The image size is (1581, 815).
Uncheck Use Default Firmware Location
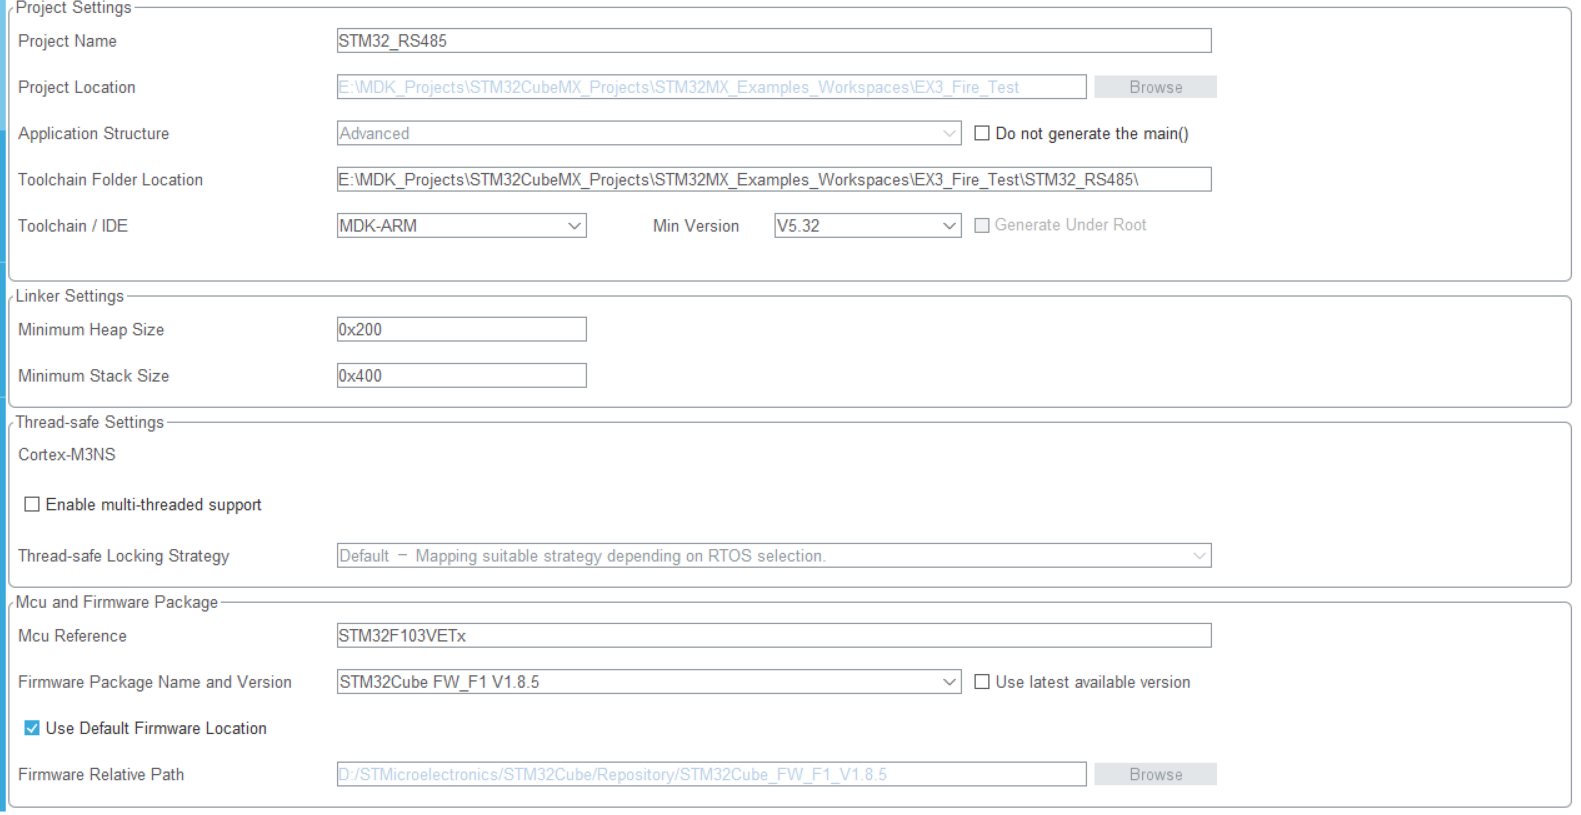click(x=32, y=728)
